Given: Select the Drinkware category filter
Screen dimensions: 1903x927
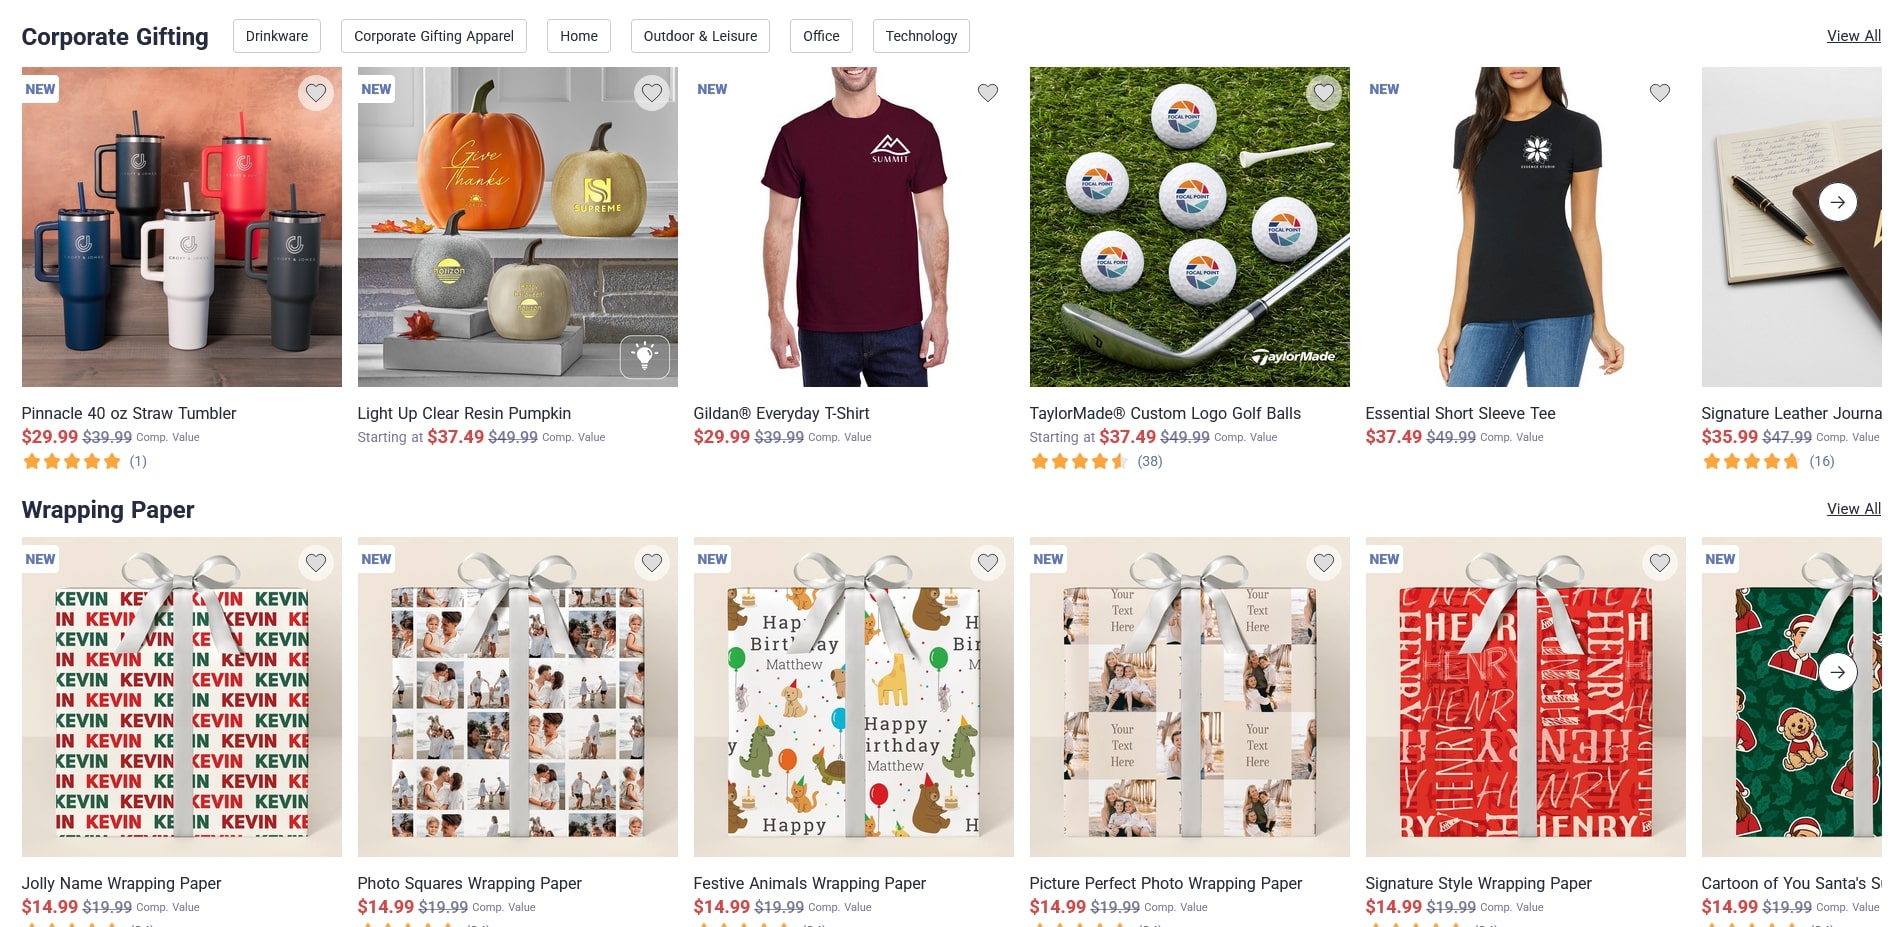Looking at the screenshot, I should (x=277, y=36).
